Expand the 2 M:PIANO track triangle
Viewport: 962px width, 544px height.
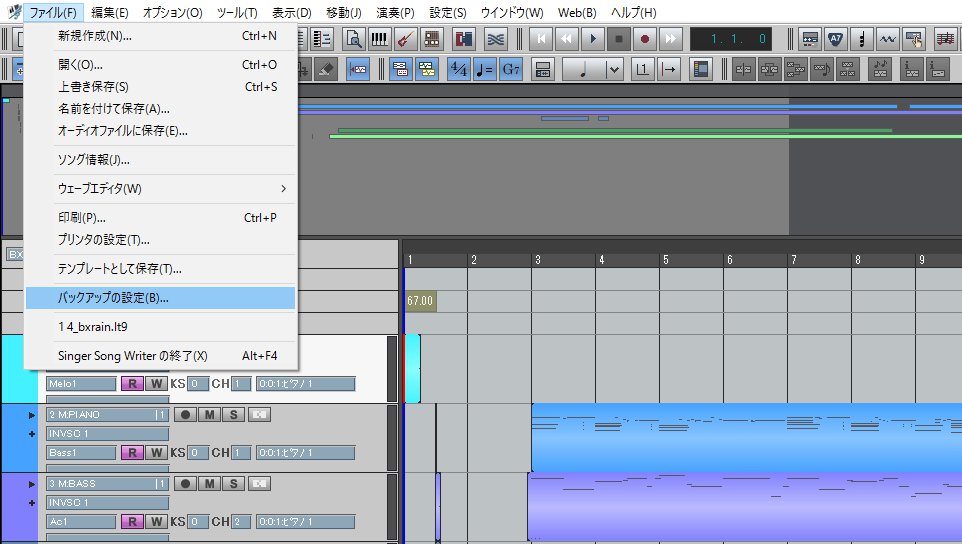tap(32, 415)
